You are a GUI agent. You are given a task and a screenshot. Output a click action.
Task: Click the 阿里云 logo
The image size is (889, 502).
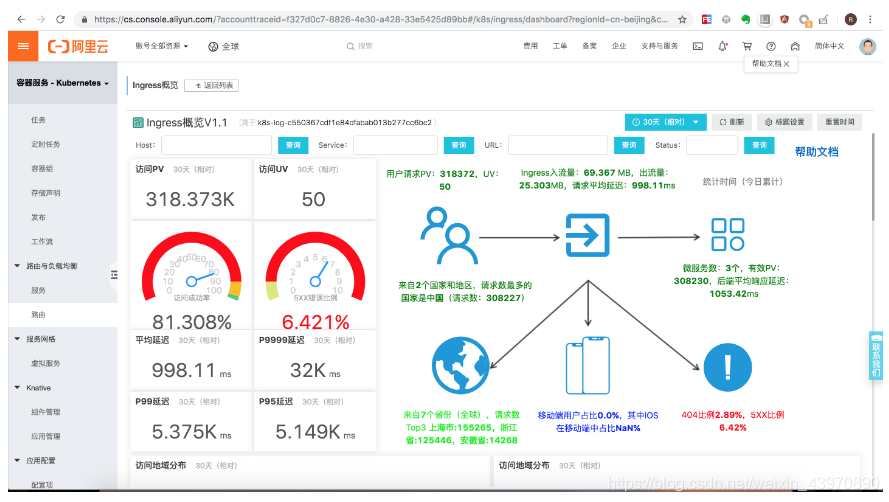[78, 47]
